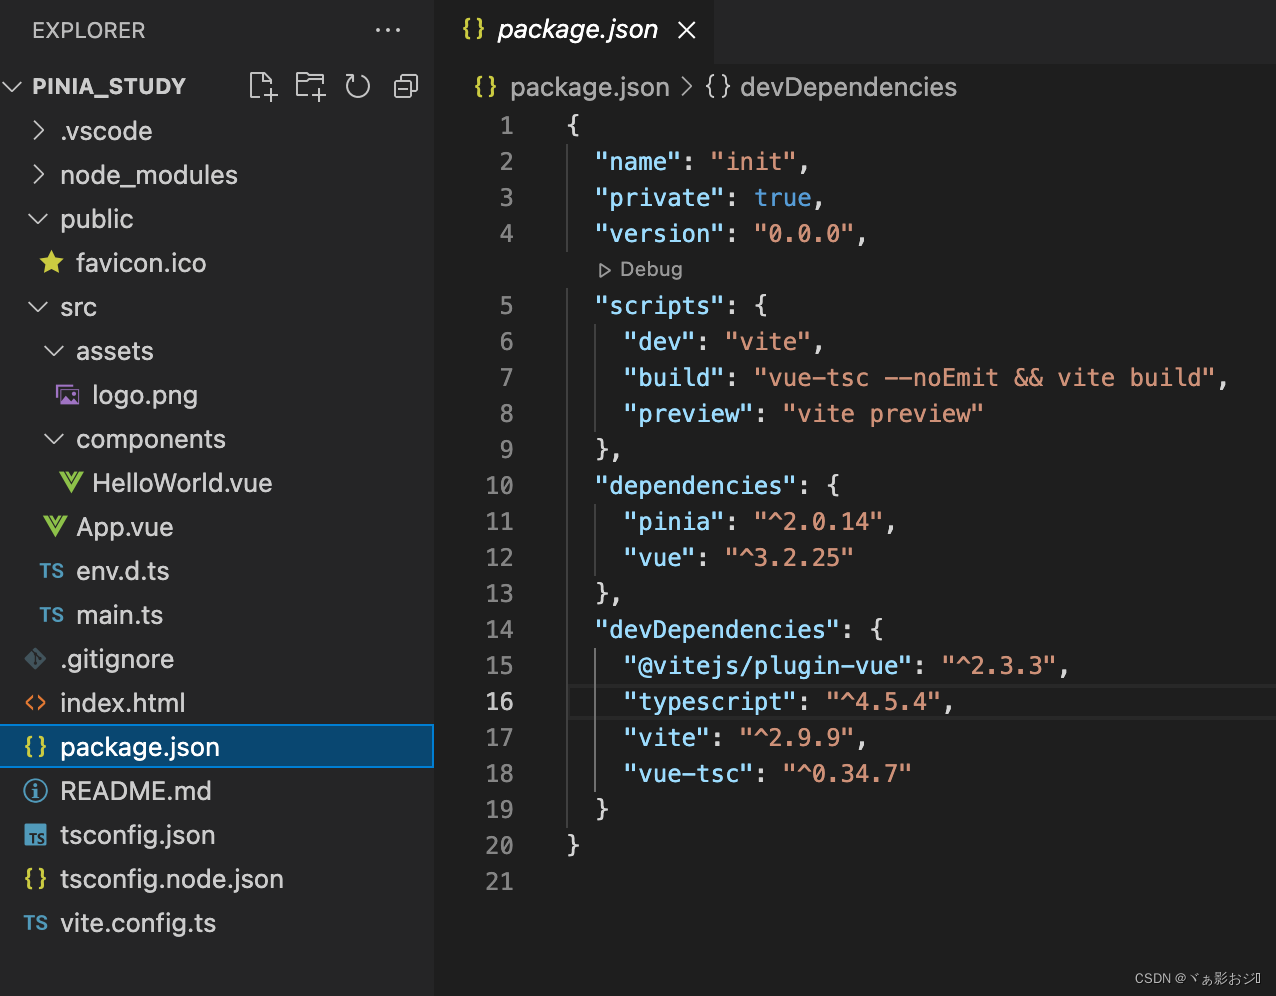Open the Explorer more actions menu

(388, 30)
